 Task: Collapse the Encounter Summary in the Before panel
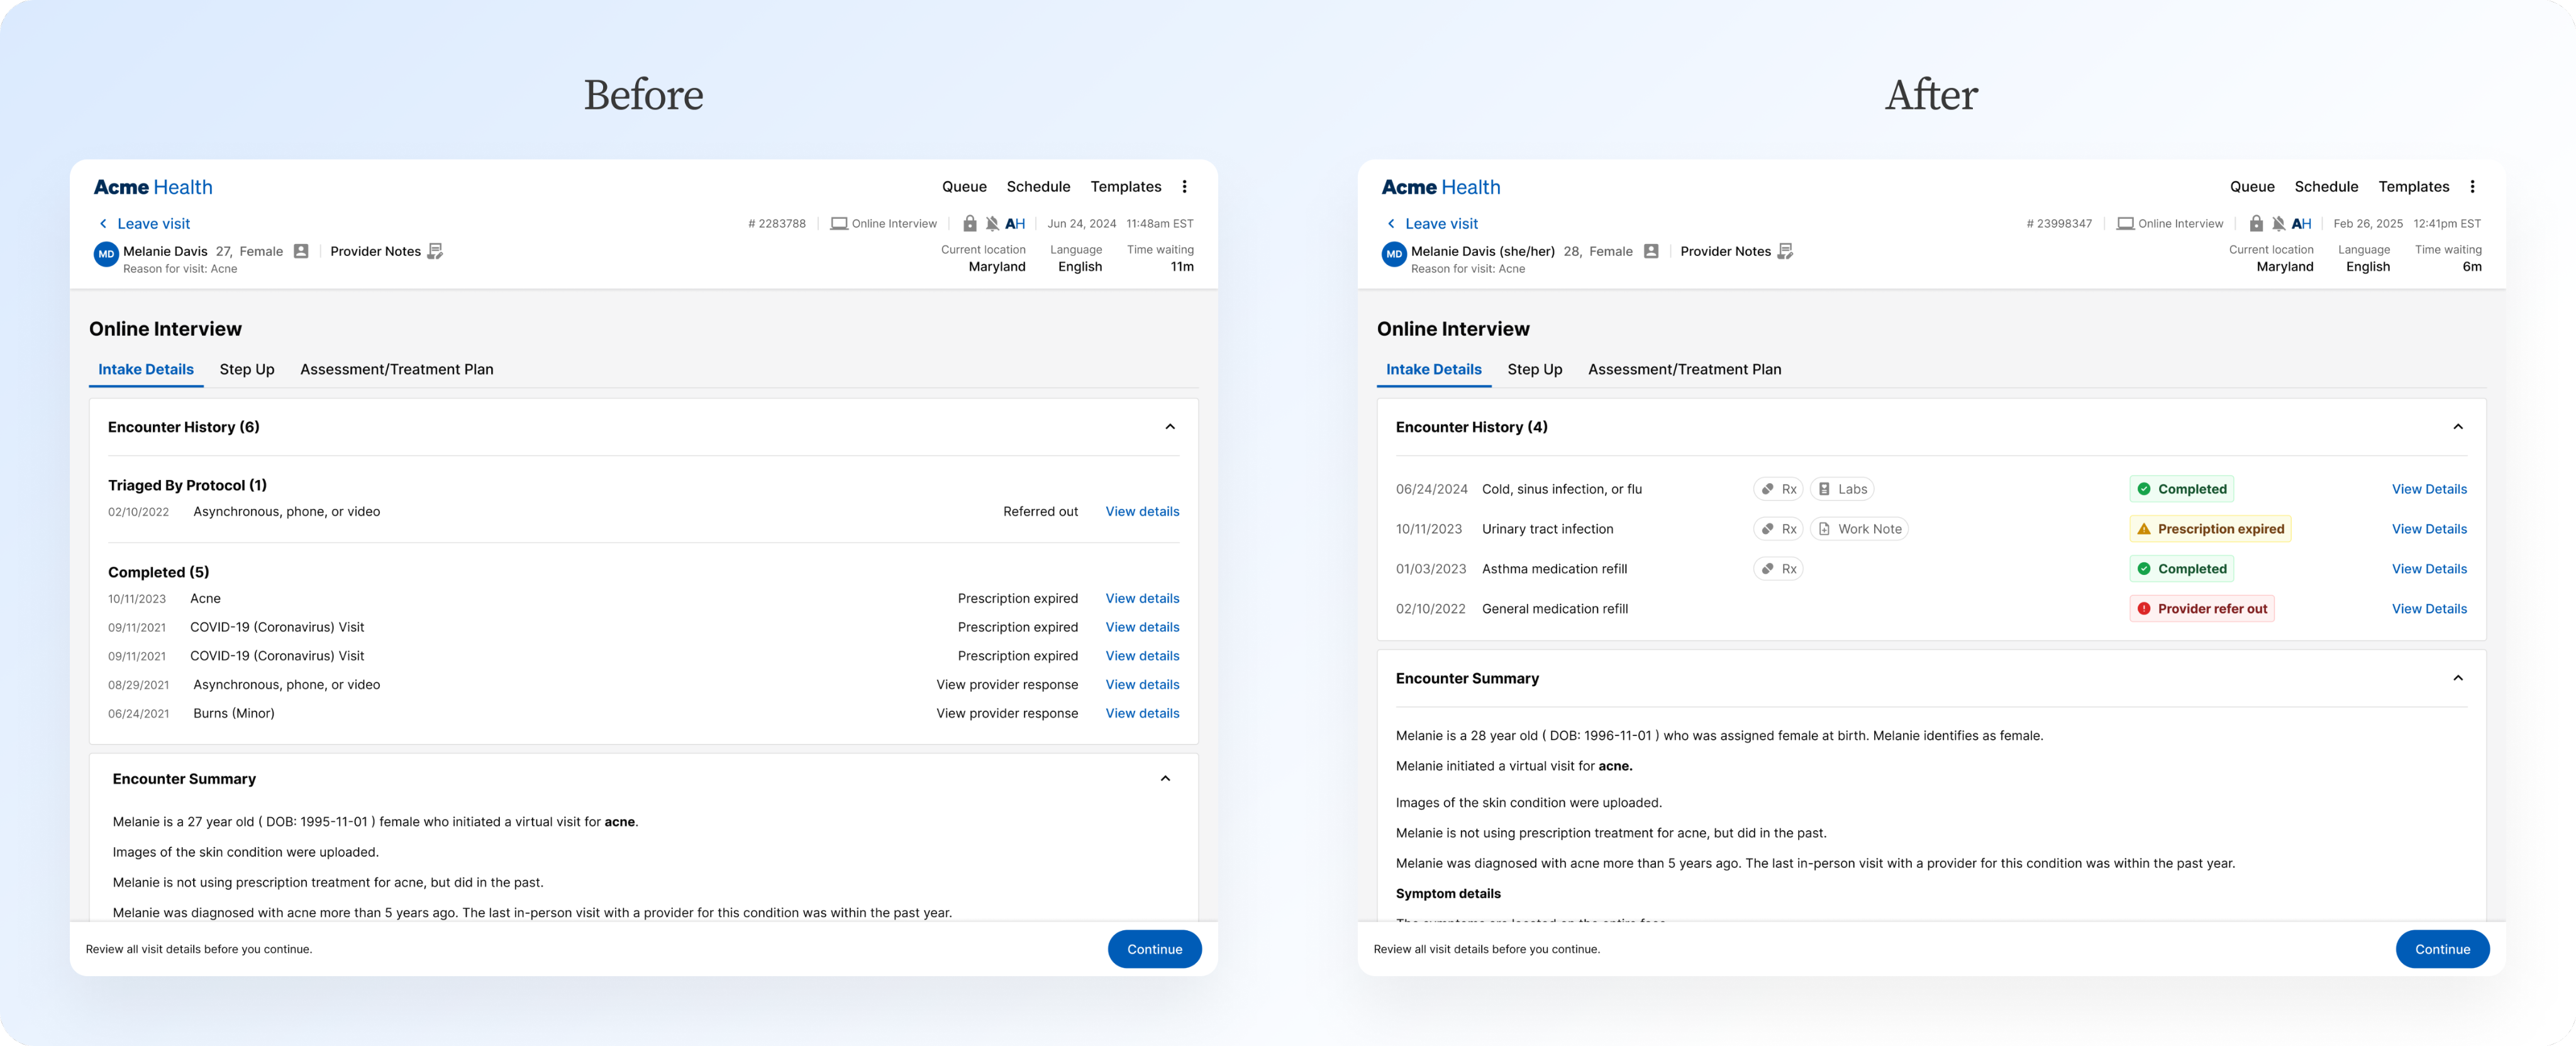pyautogui.click(x=1165, y=779)
